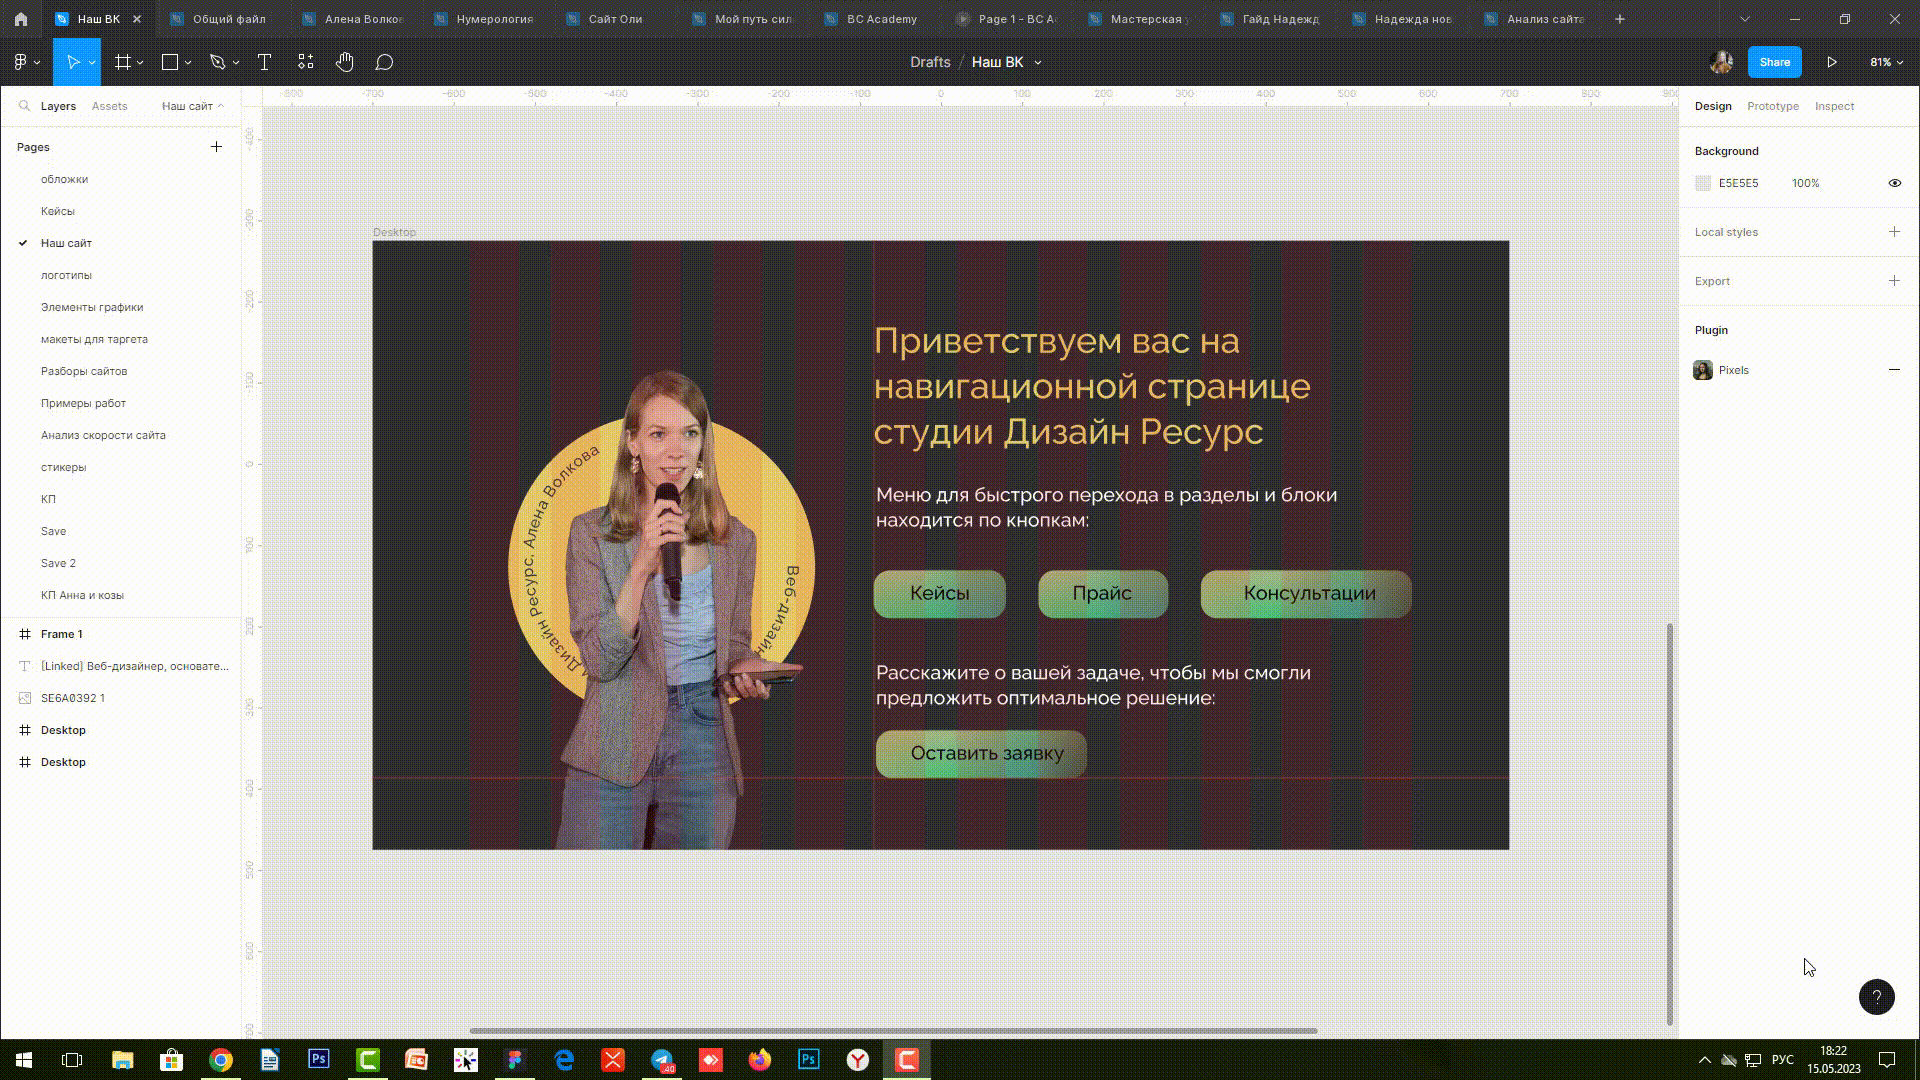This screenshot has height=1080, width=1920.
Task: Click the blue Share button
Action: point(1774,62)
